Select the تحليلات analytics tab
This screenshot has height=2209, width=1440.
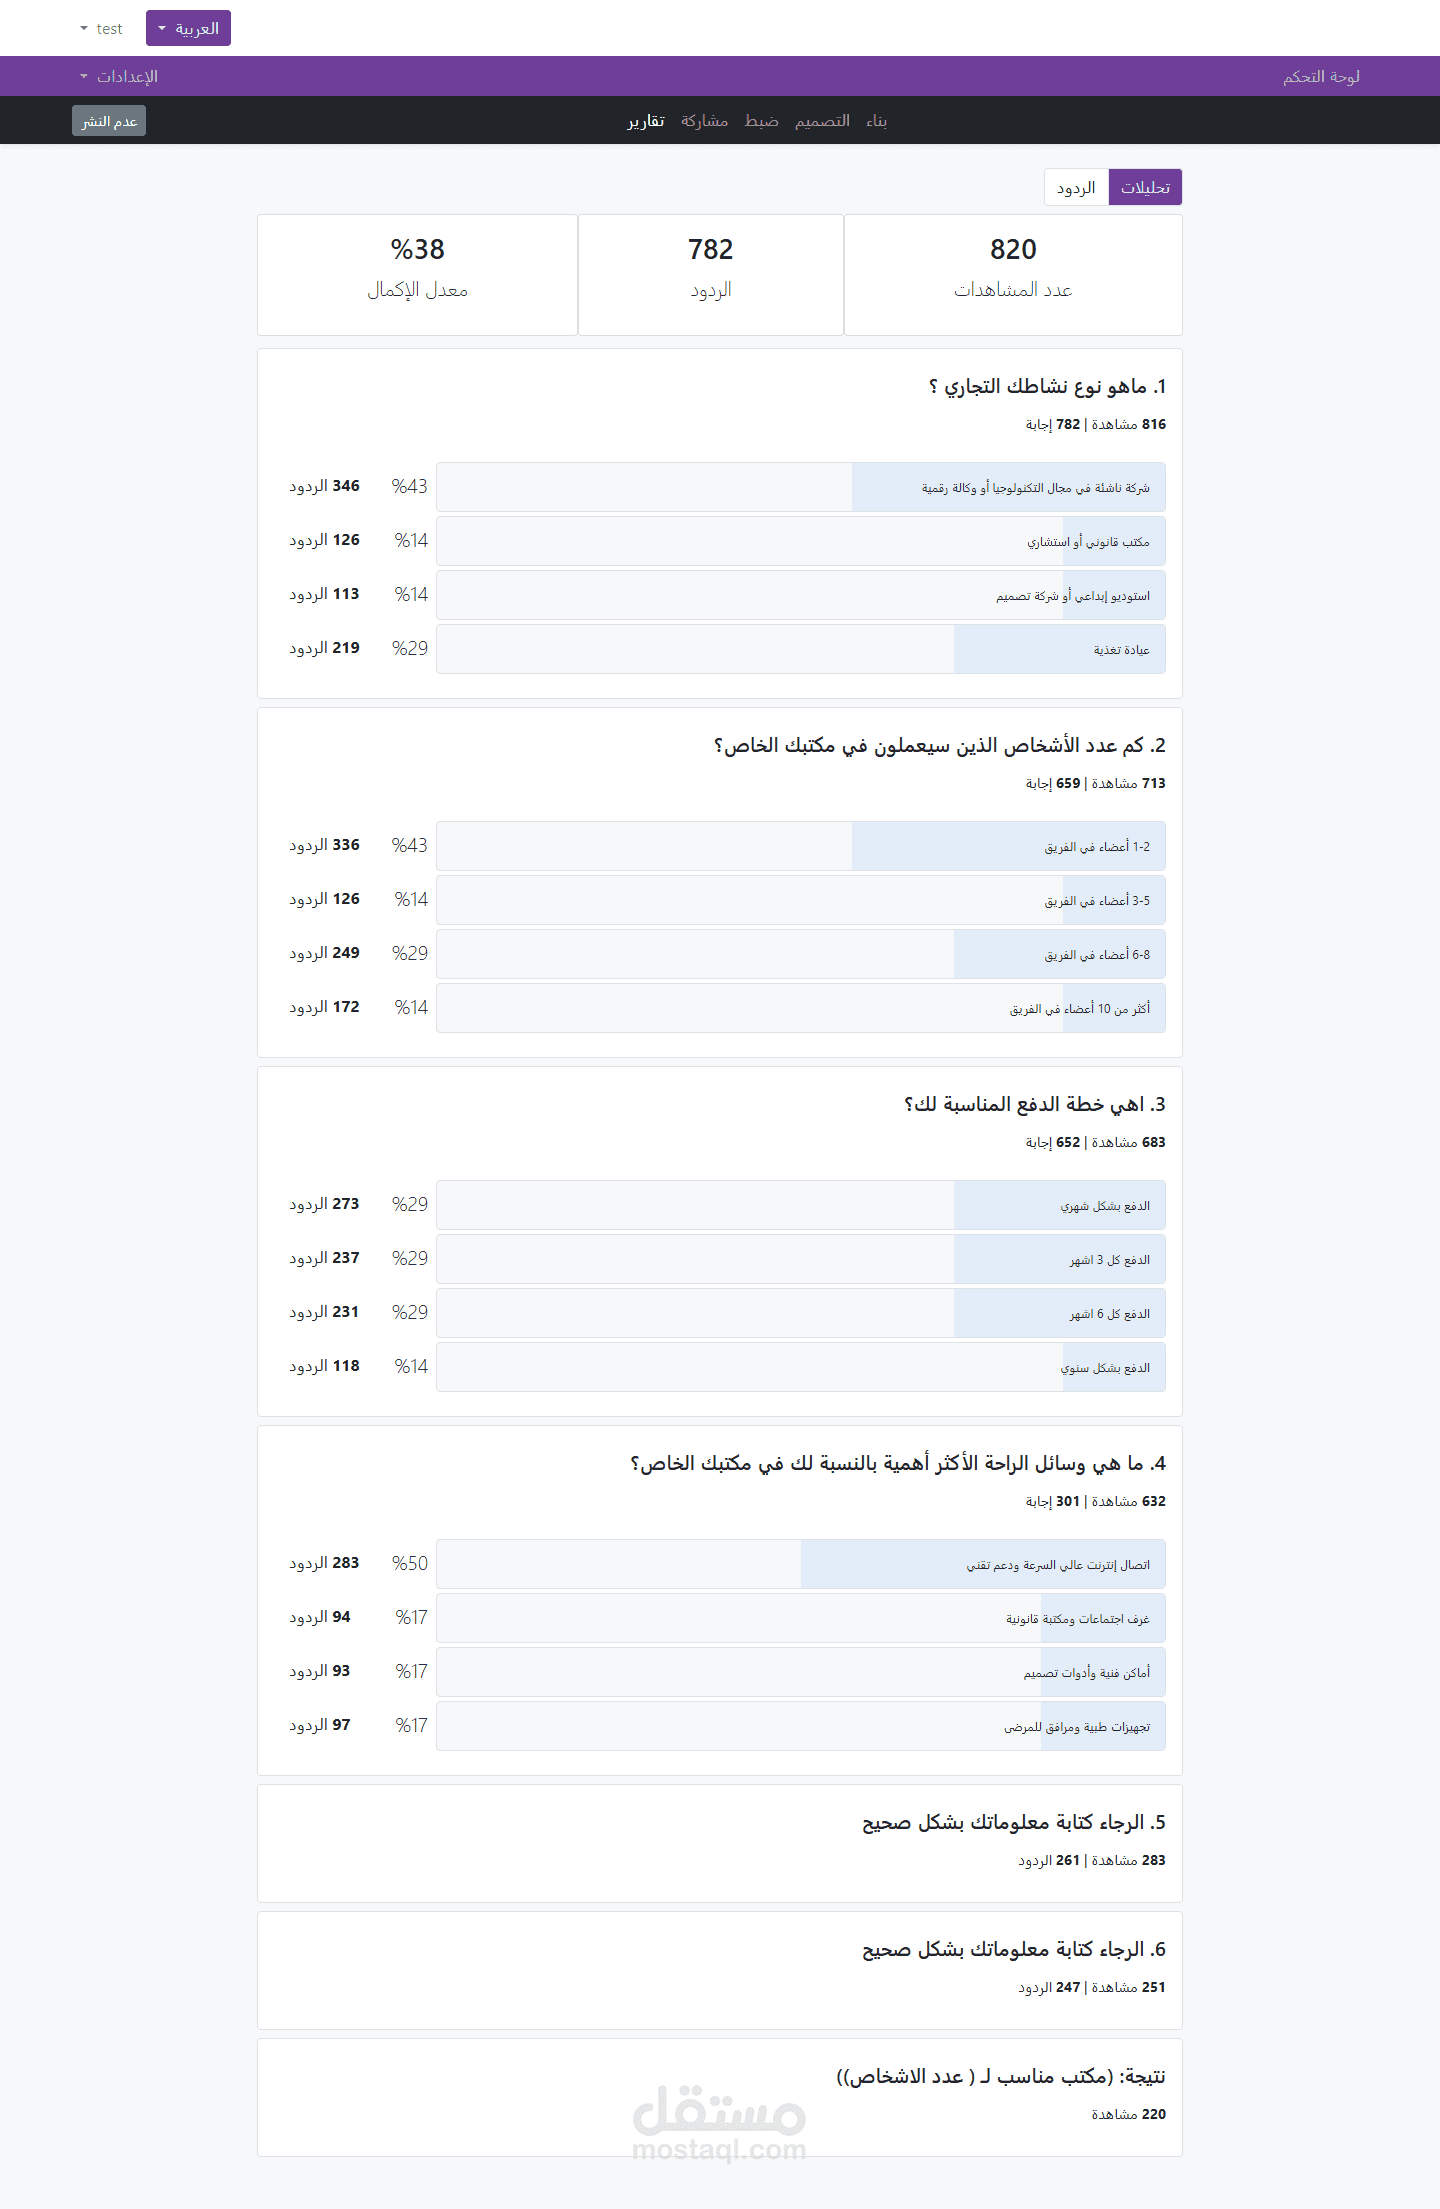click(x=1145, y=187)
